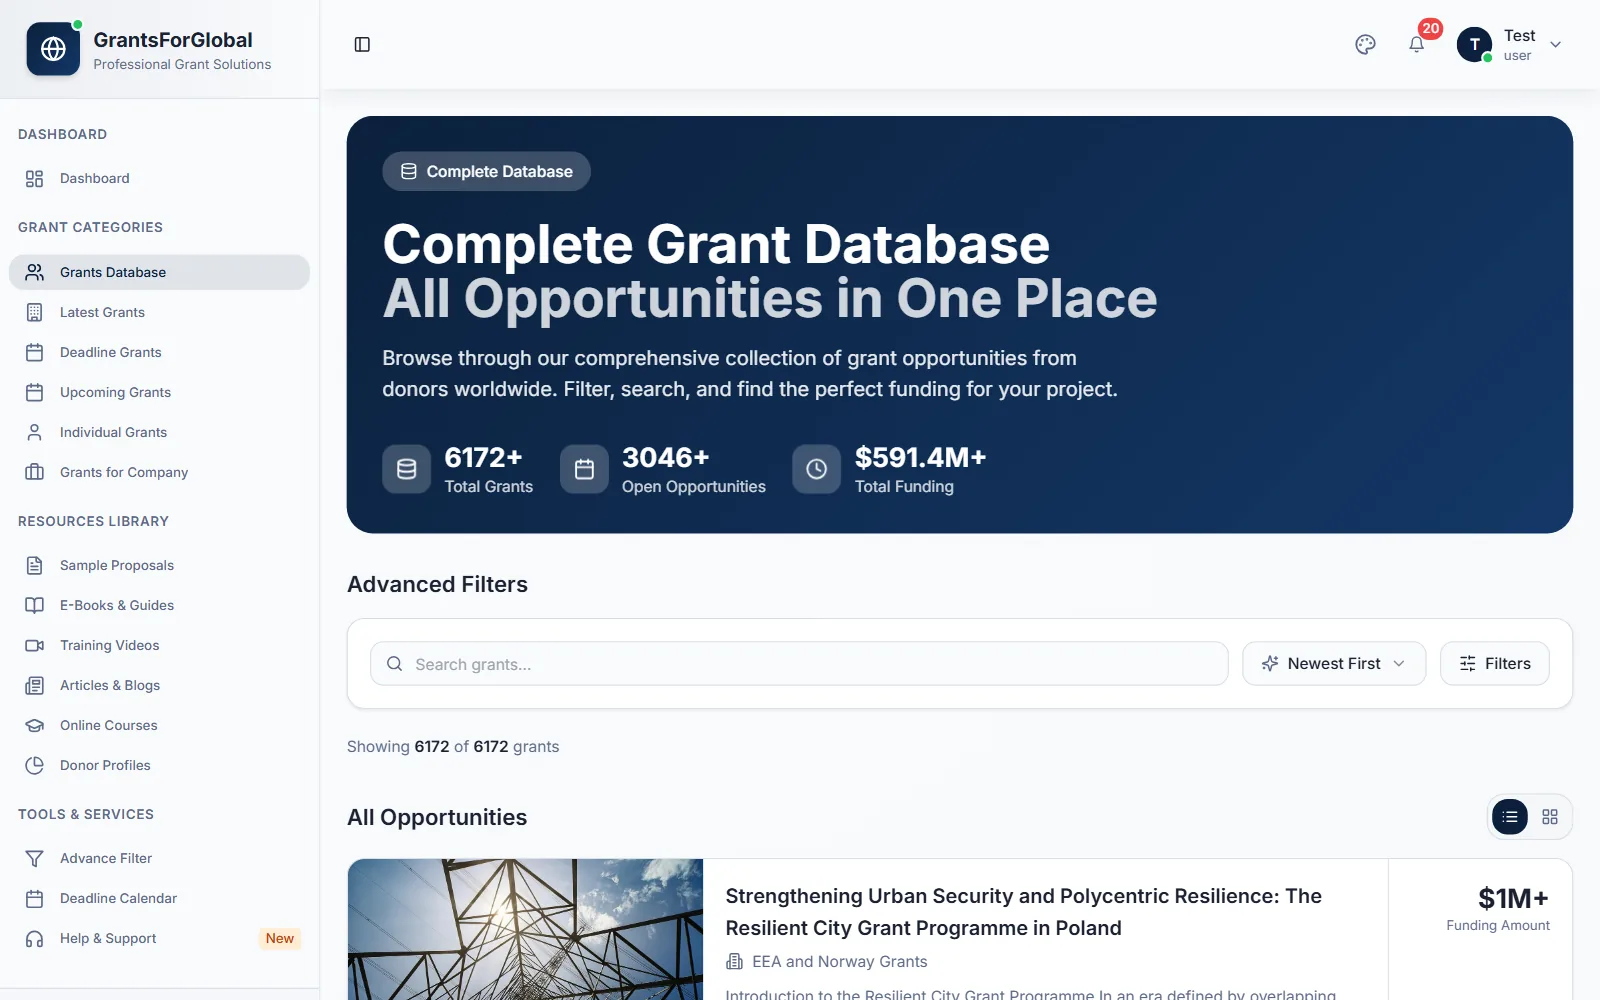Open Deadline Calendar in sidebar

click(159, 898)
